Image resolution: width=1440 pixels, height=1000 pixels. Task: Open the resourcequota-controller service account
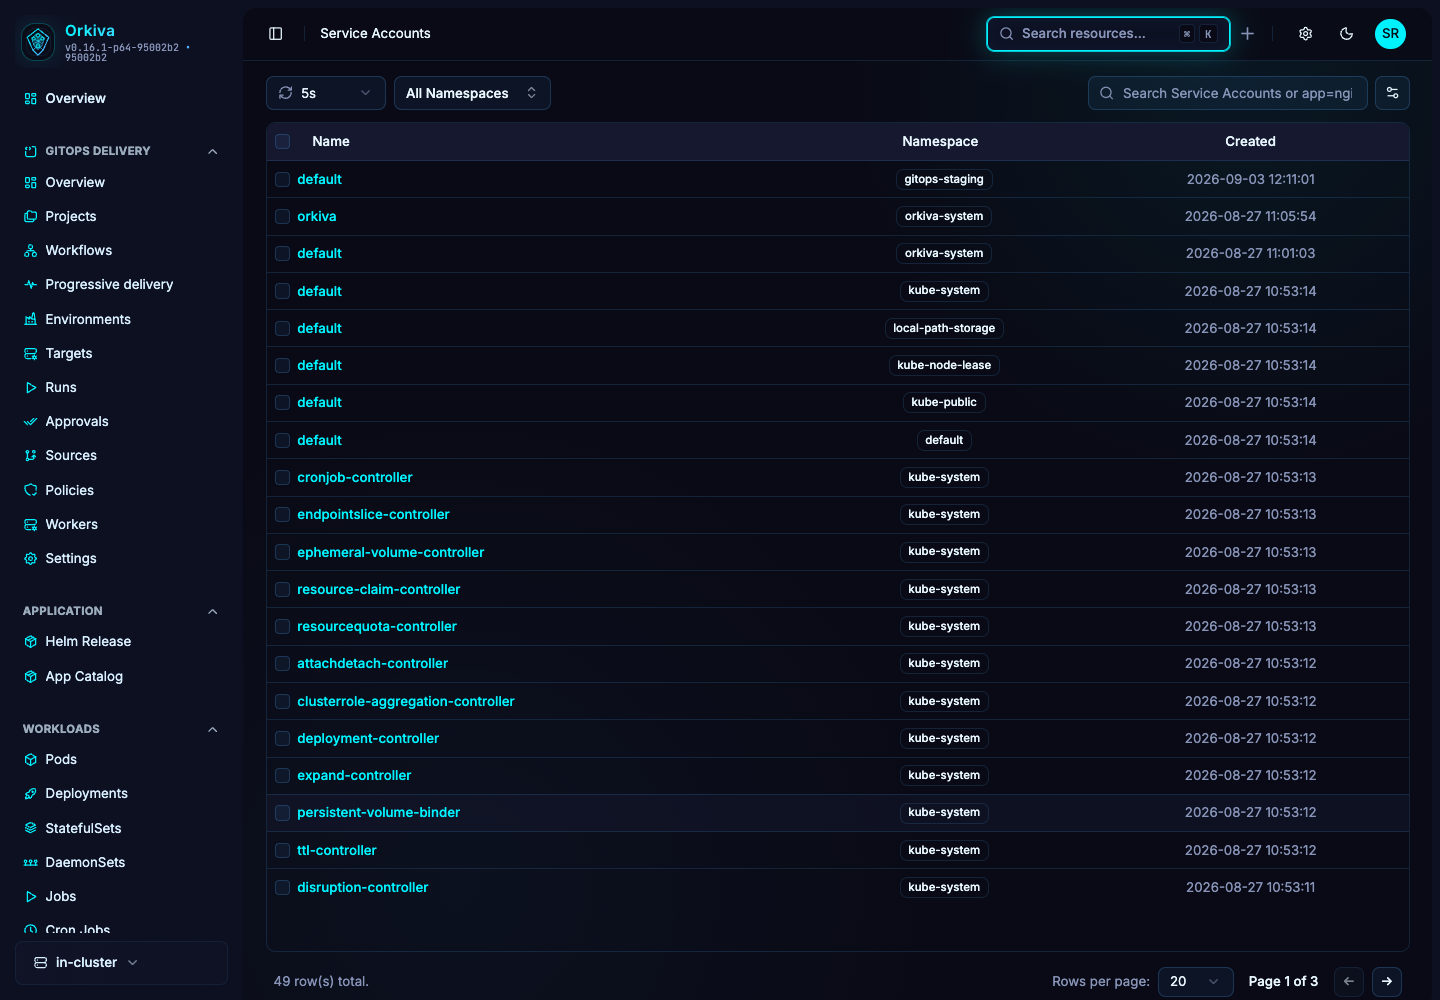(377, 626)
